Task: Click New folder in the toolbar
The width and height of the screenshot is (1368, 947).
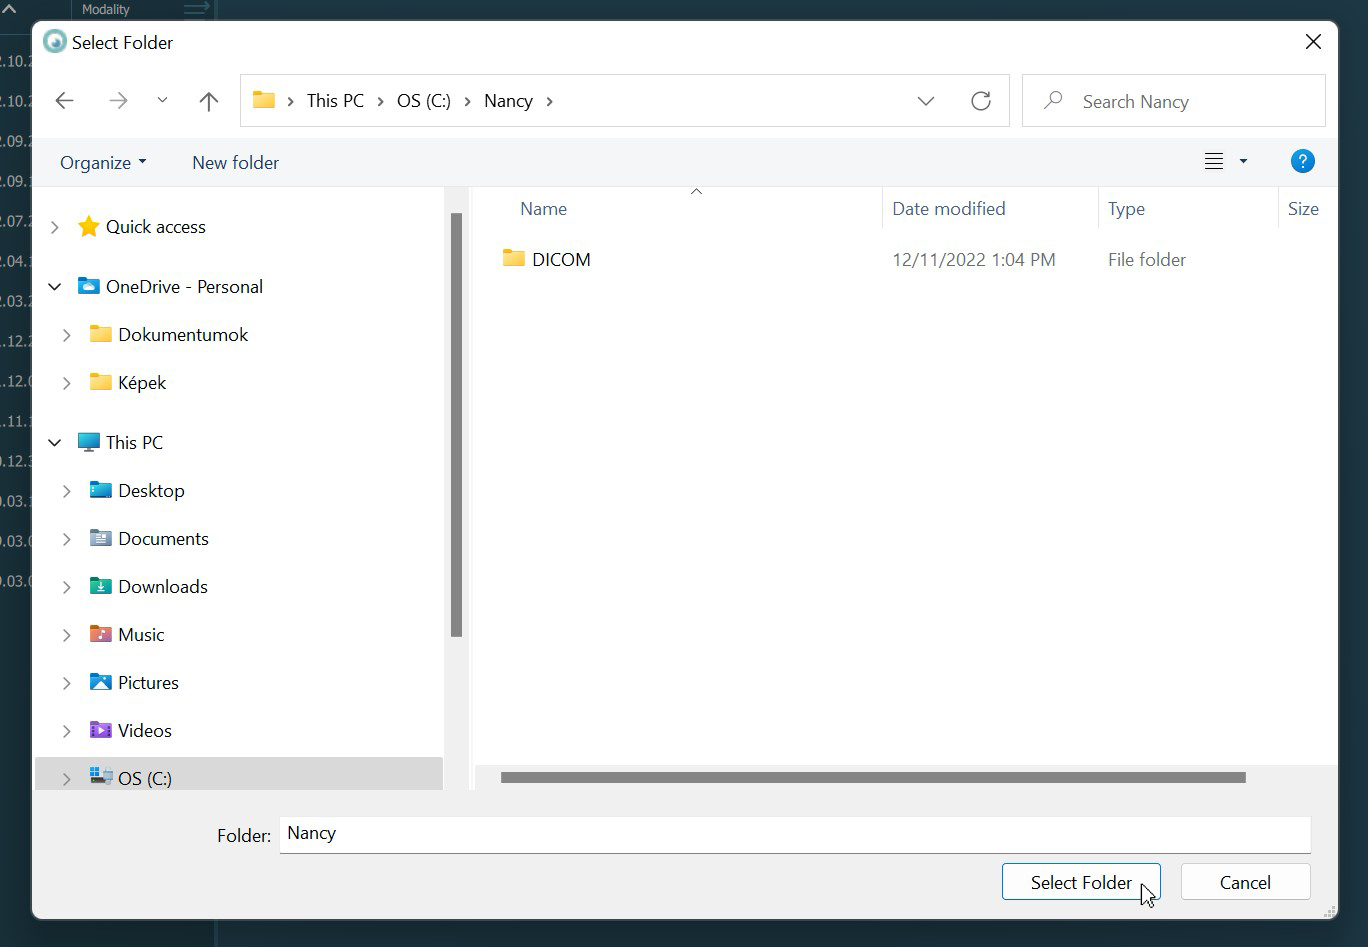Action: [235, 163]
